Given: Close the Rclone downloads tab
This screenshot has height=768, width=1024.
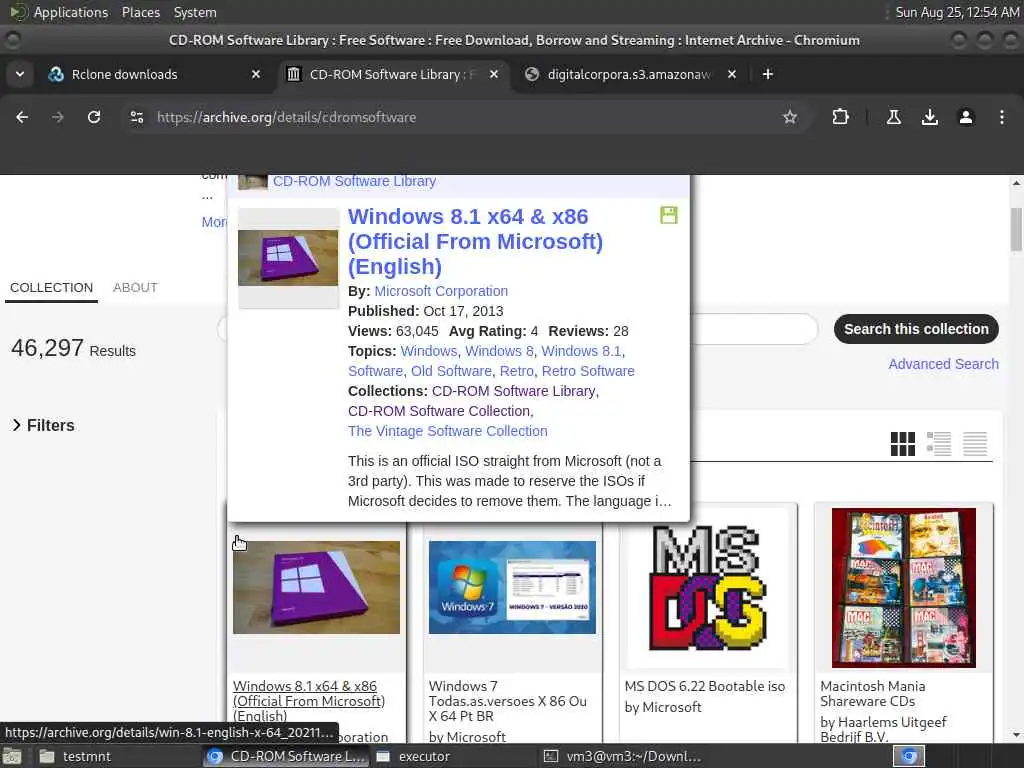Looking at the screenshot, I should click(256, 74).
